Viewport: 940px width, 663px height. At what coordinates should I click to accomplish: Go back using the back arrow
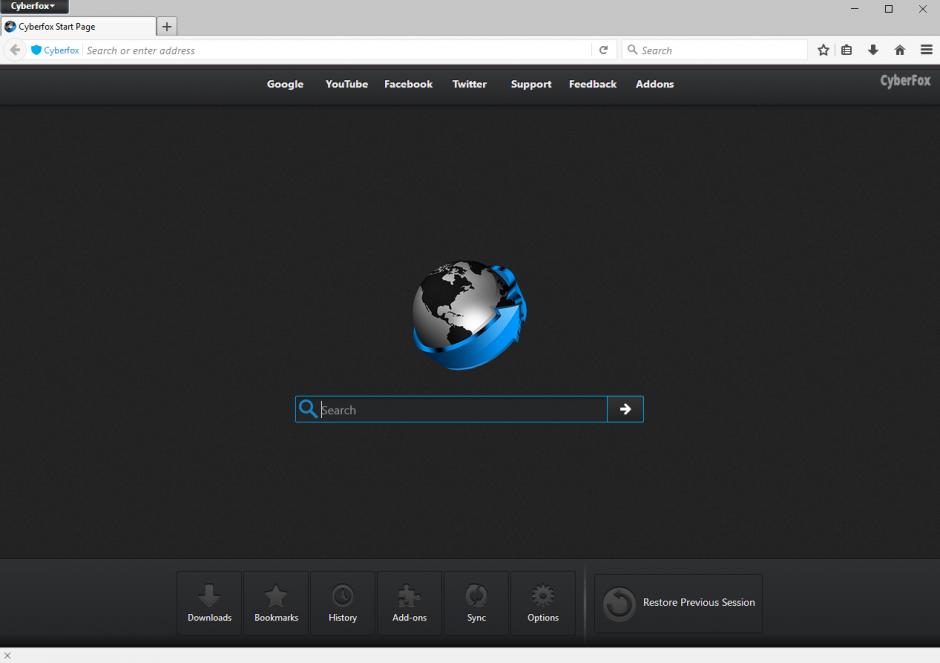[x=15, y=50]
